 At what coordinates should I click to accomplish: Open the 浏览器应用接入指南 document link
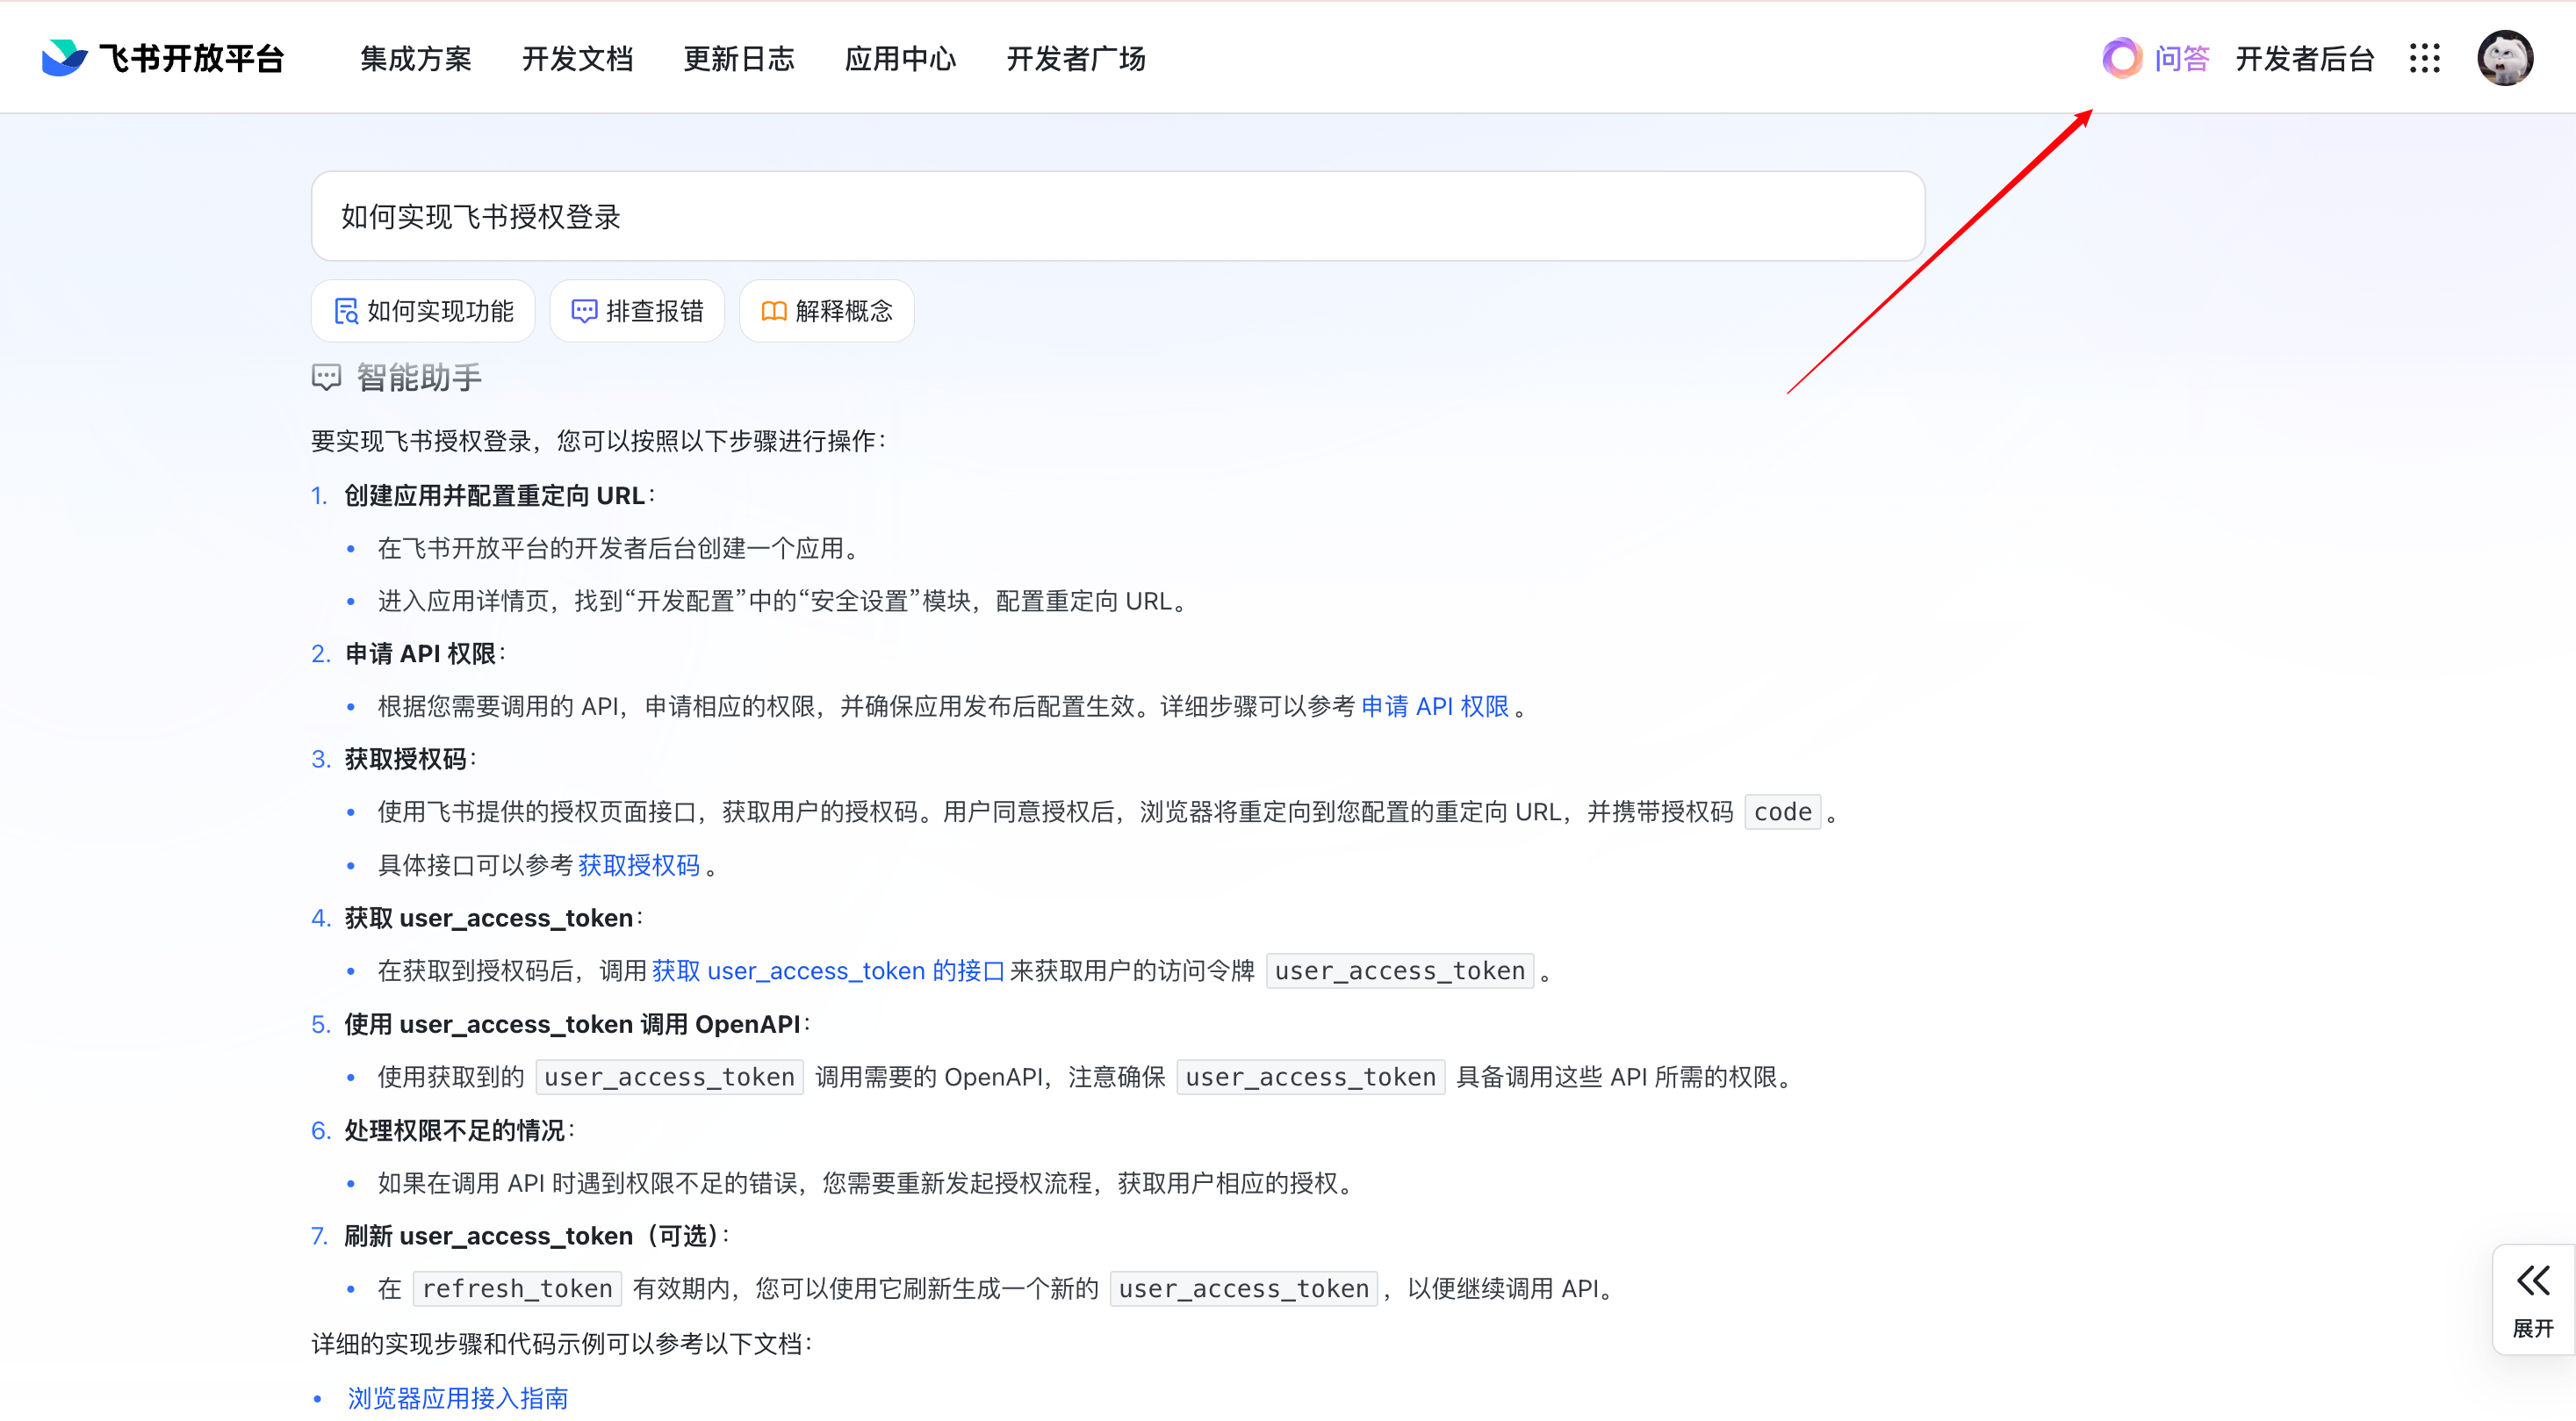point(457,1397)
